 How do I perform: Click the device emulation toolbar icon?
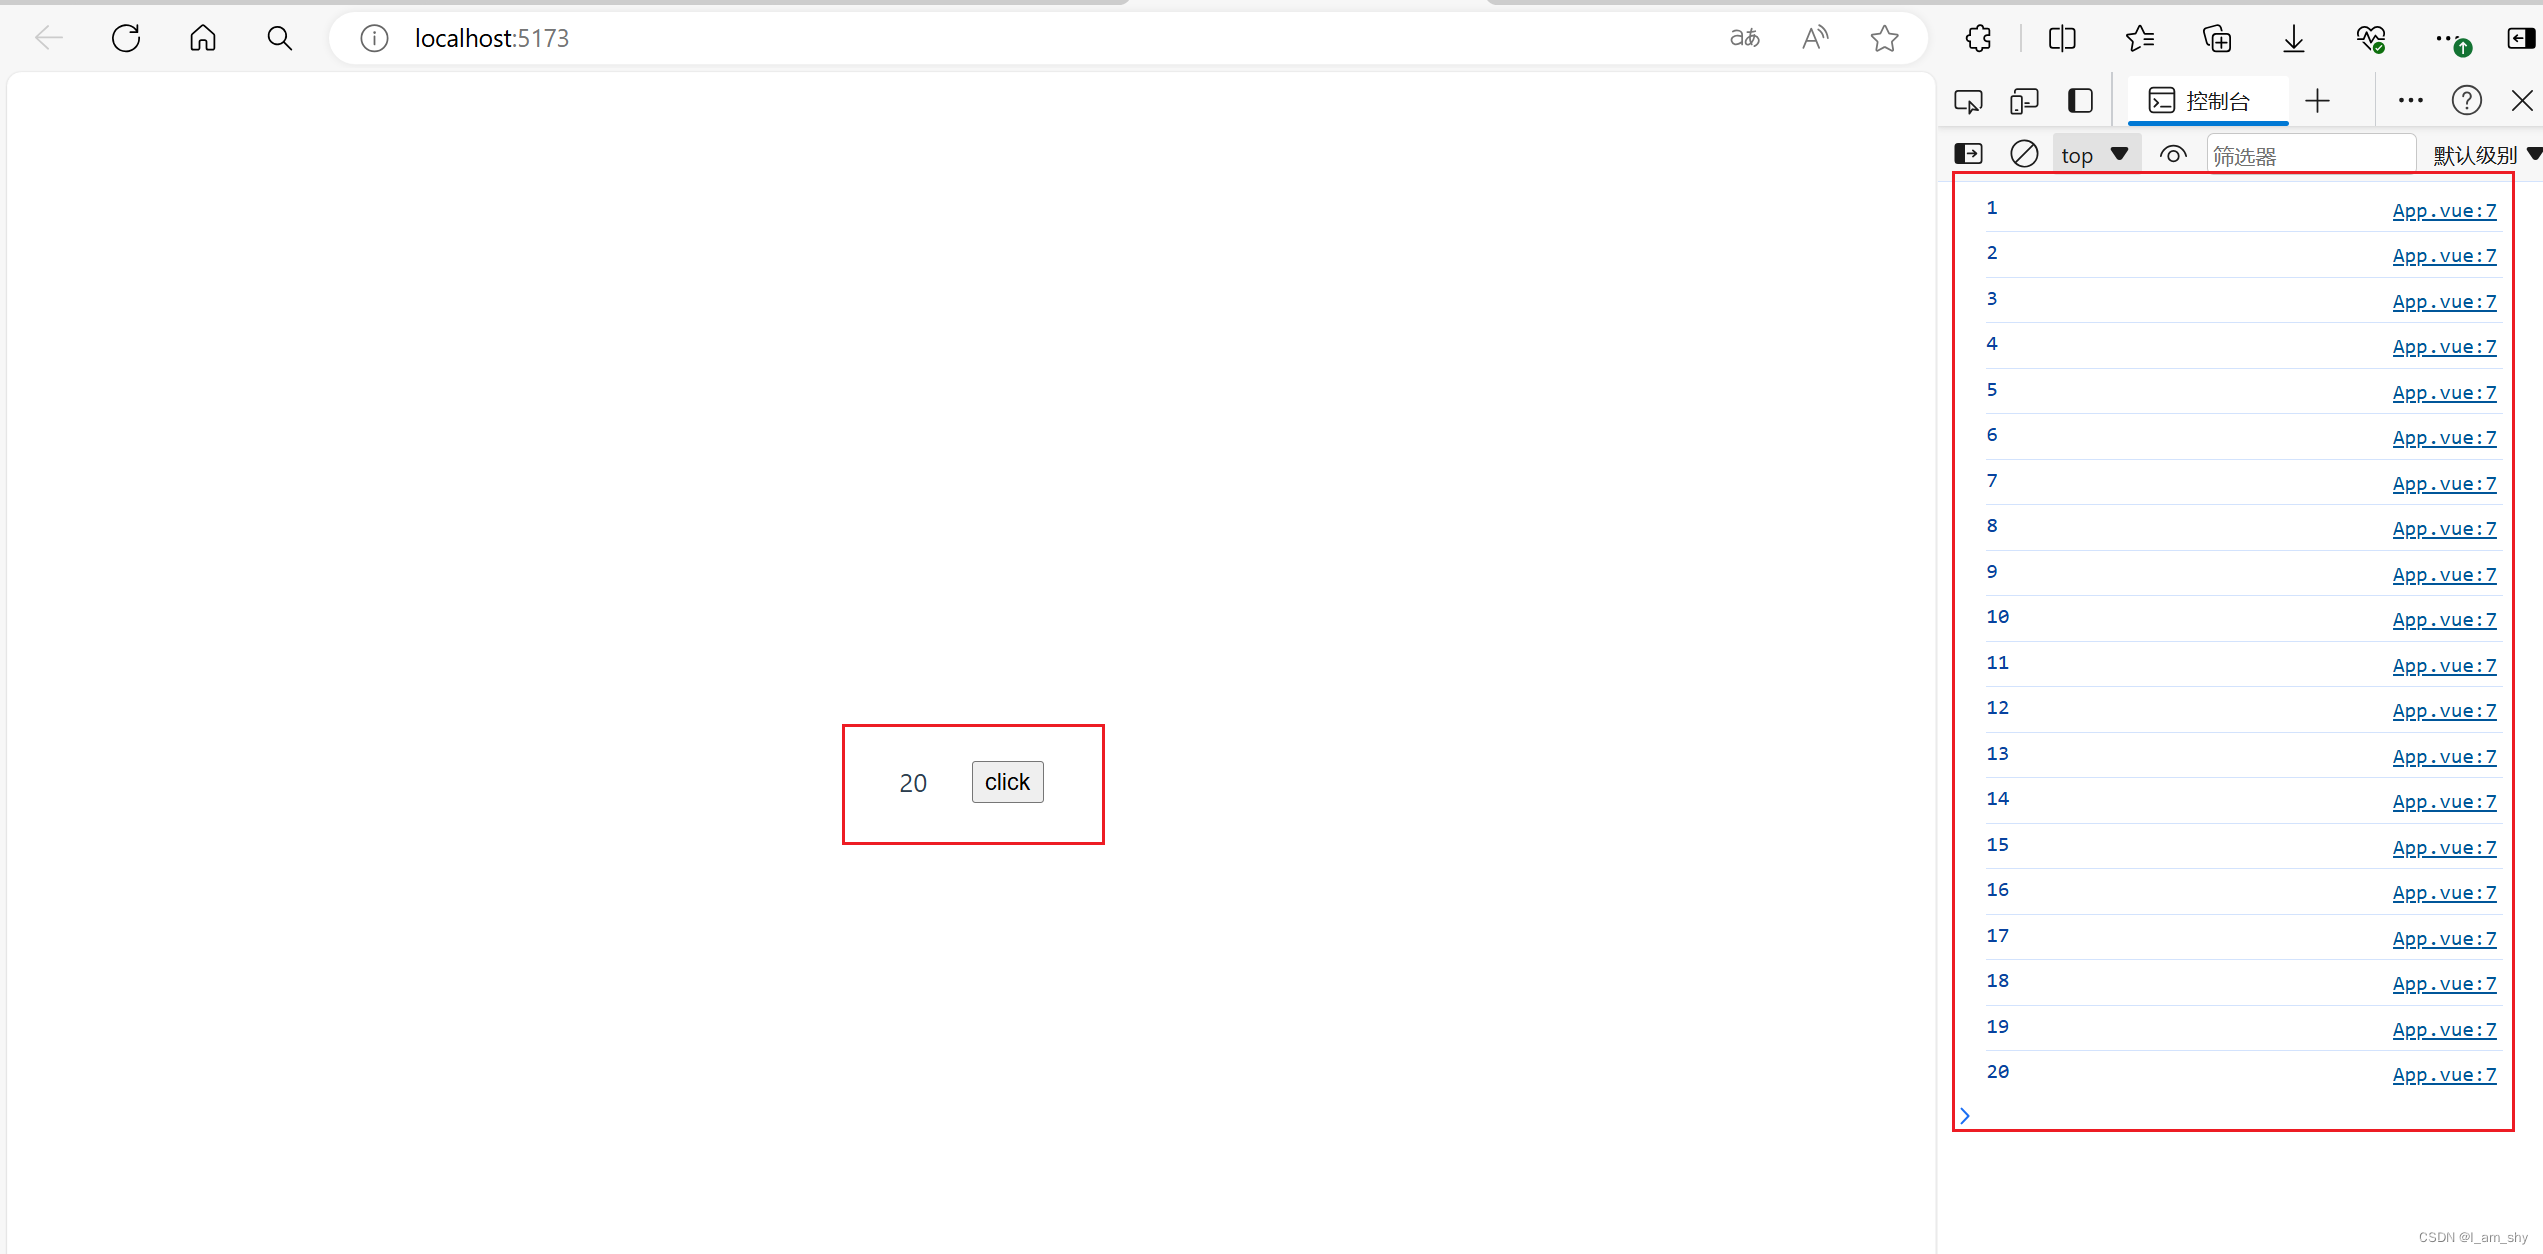pos(2024,101)
